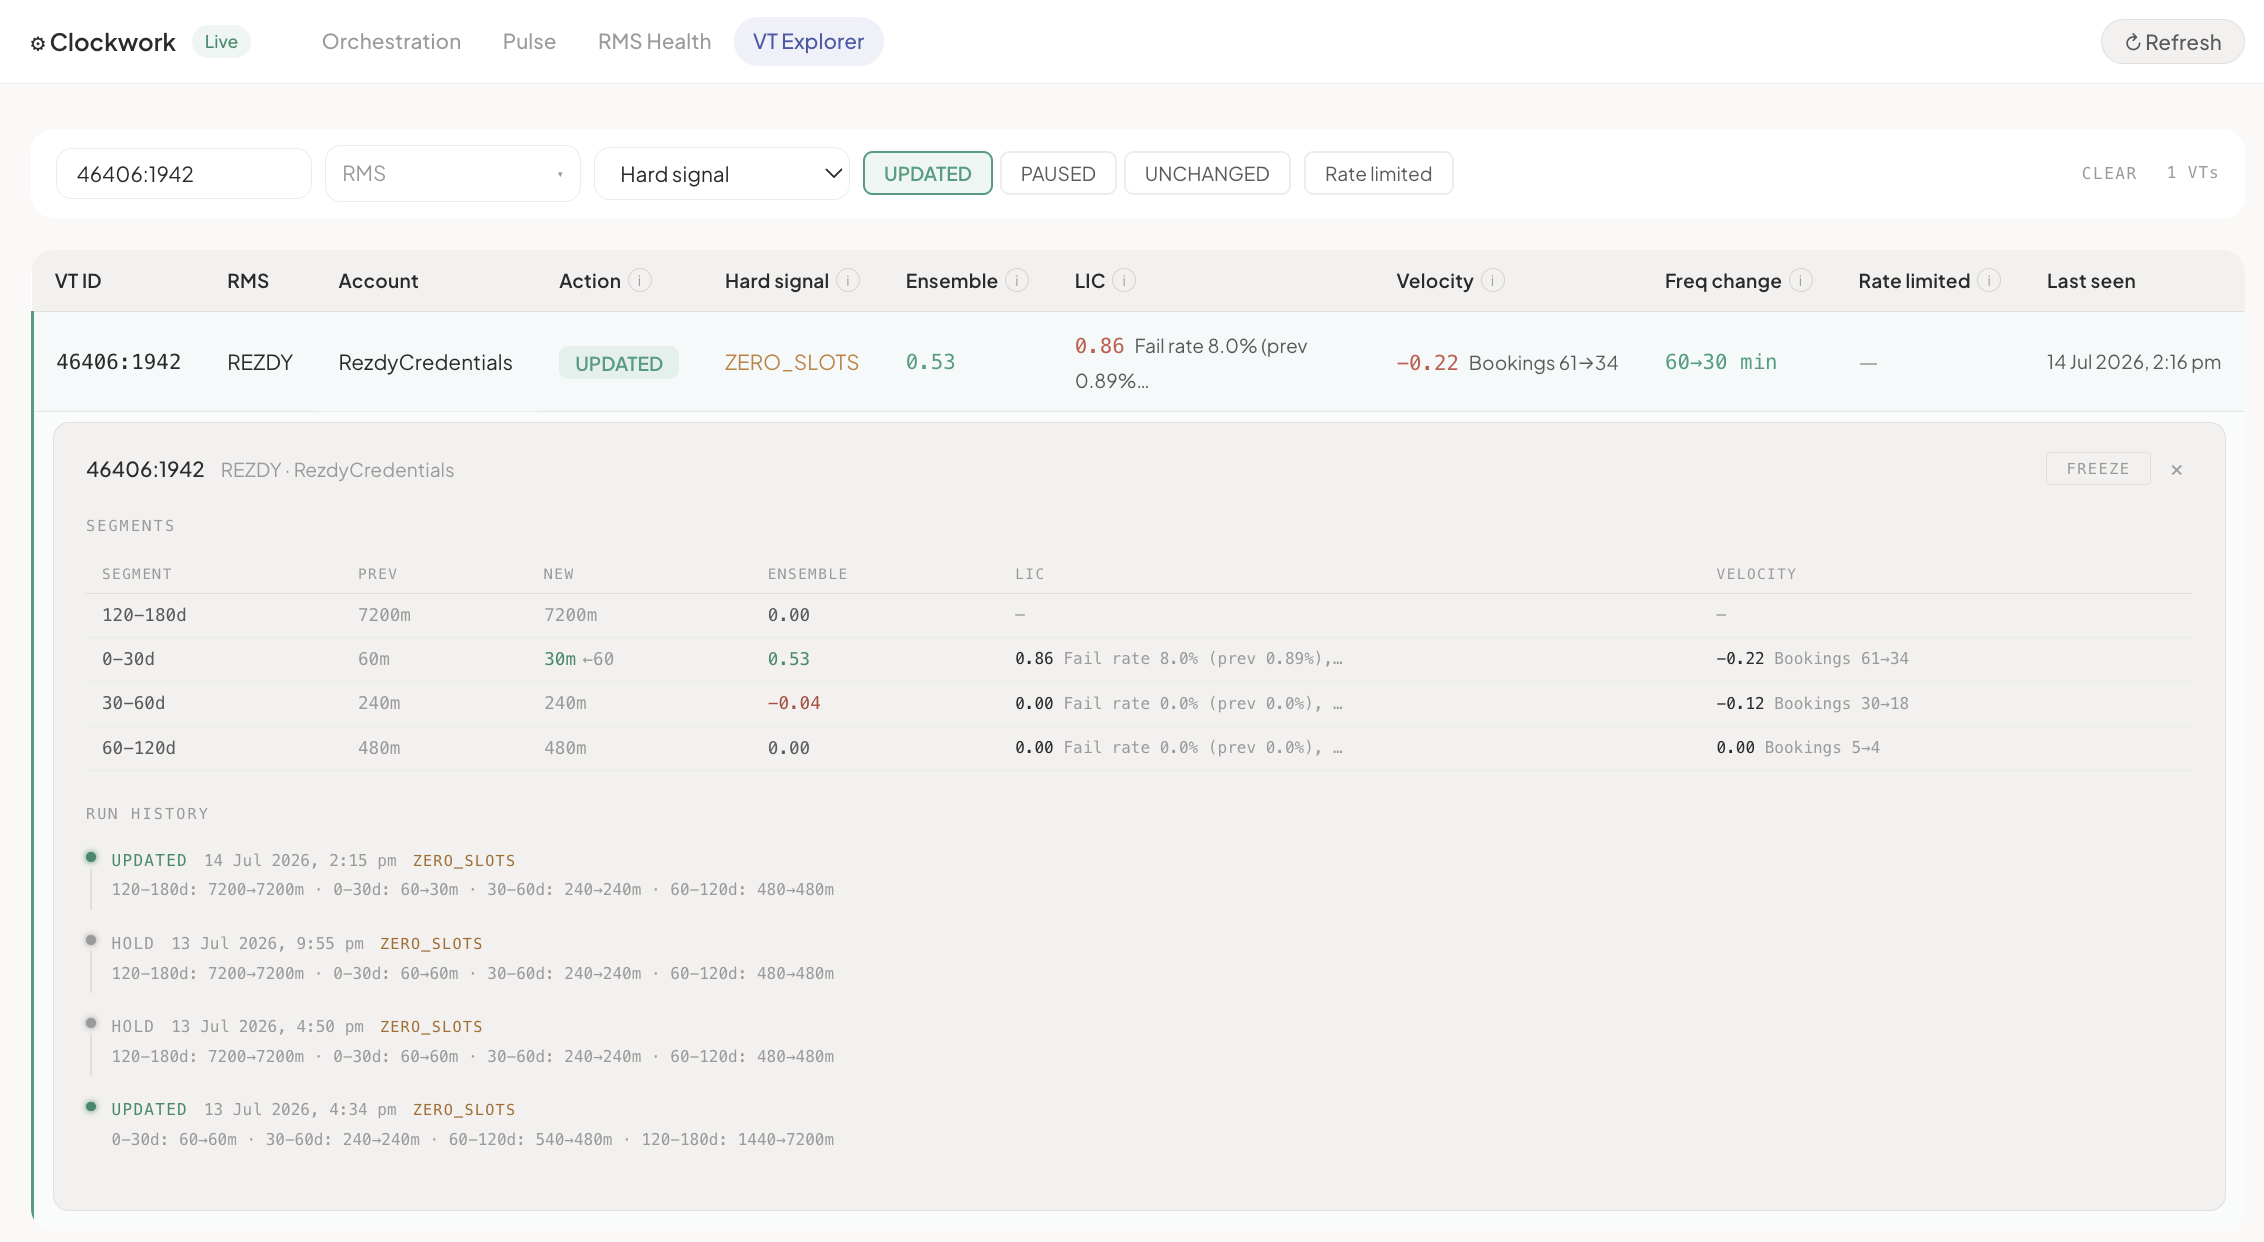Image resolution: width=2264 pixels, height=1242 pixels.
Task: Click the UPDATED 13 Jul 4:34 pm history entry
Action: point(472,1124)
